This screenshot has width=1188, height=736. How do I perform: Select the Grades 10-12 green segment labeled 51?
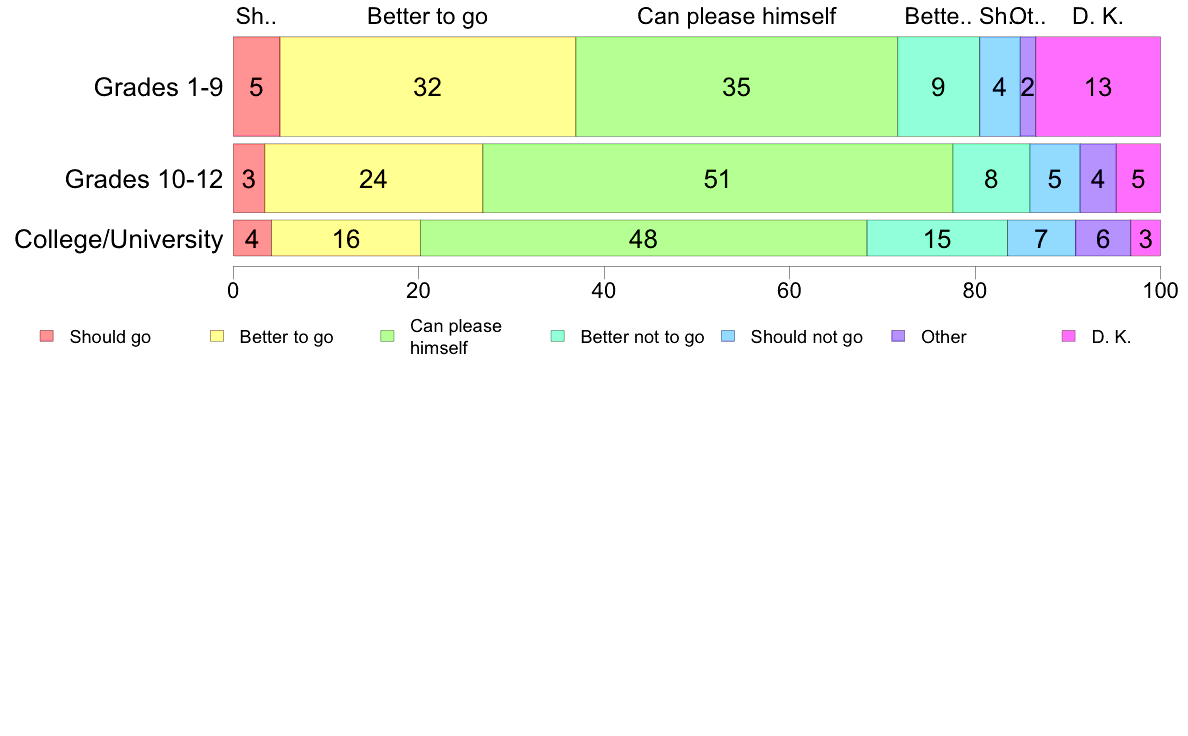tap(717, 178)
